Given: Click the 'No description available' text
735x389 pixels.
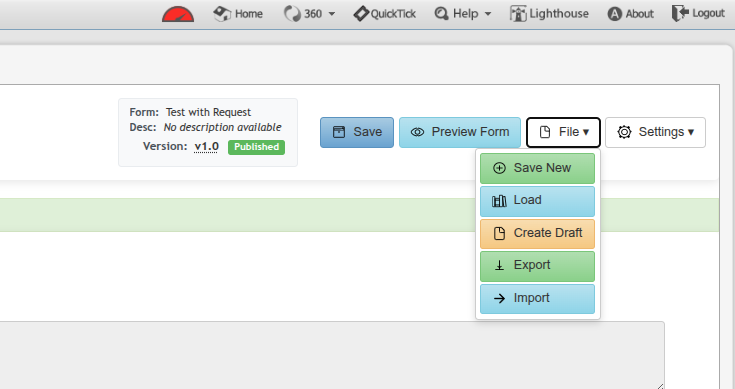Looking at the screenshot, I should [x=222, y=127].
